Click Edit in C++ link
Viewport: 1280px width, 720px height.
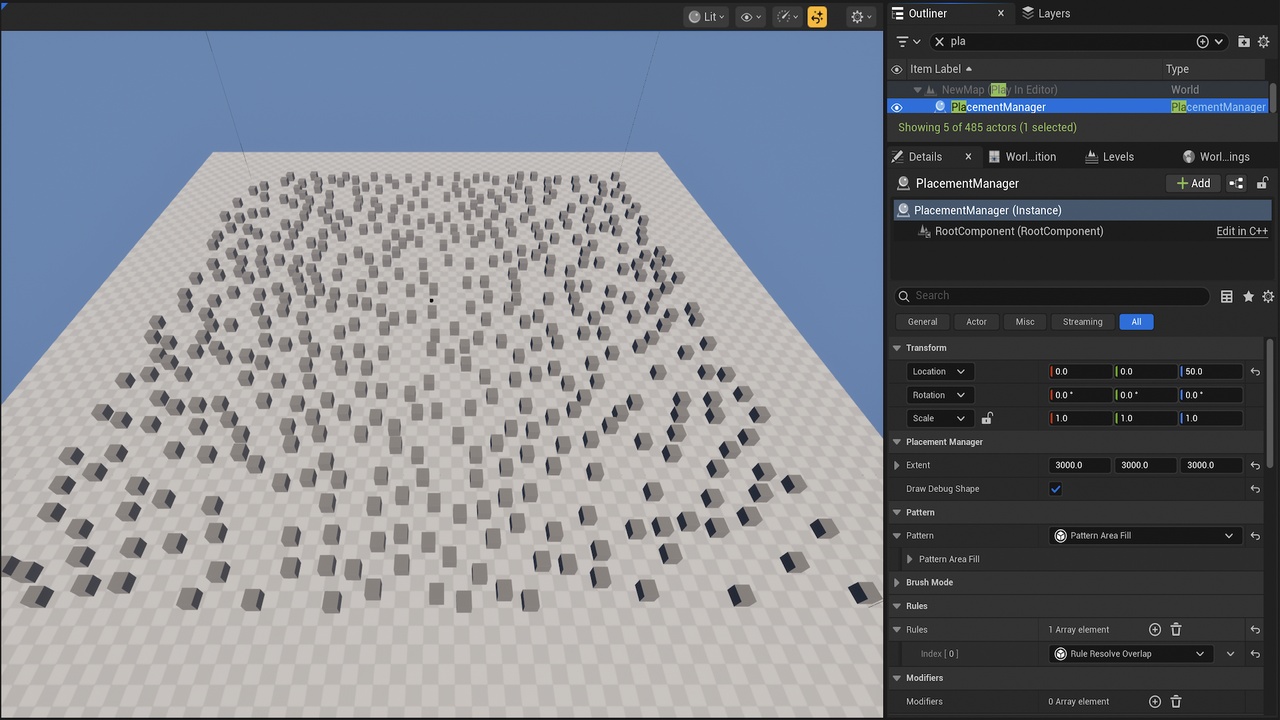click(x=1242, y=231)
